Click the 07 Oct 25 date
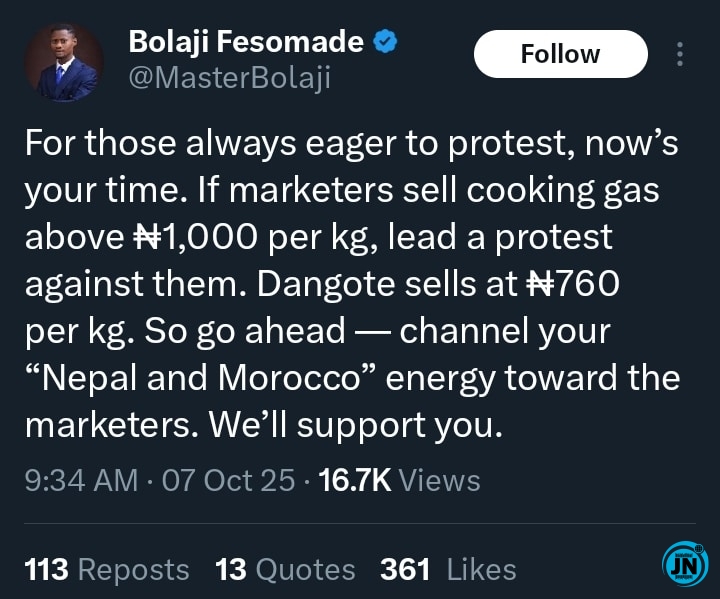Image resolution: width=720 pixels, height=599 pixels. click(x=228, y=480)
